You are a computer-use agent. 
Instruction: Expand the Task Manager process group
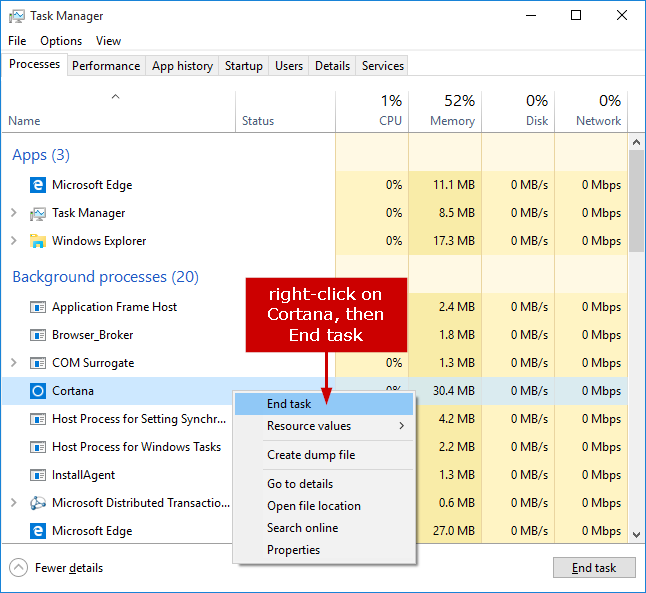pos(13,213)
